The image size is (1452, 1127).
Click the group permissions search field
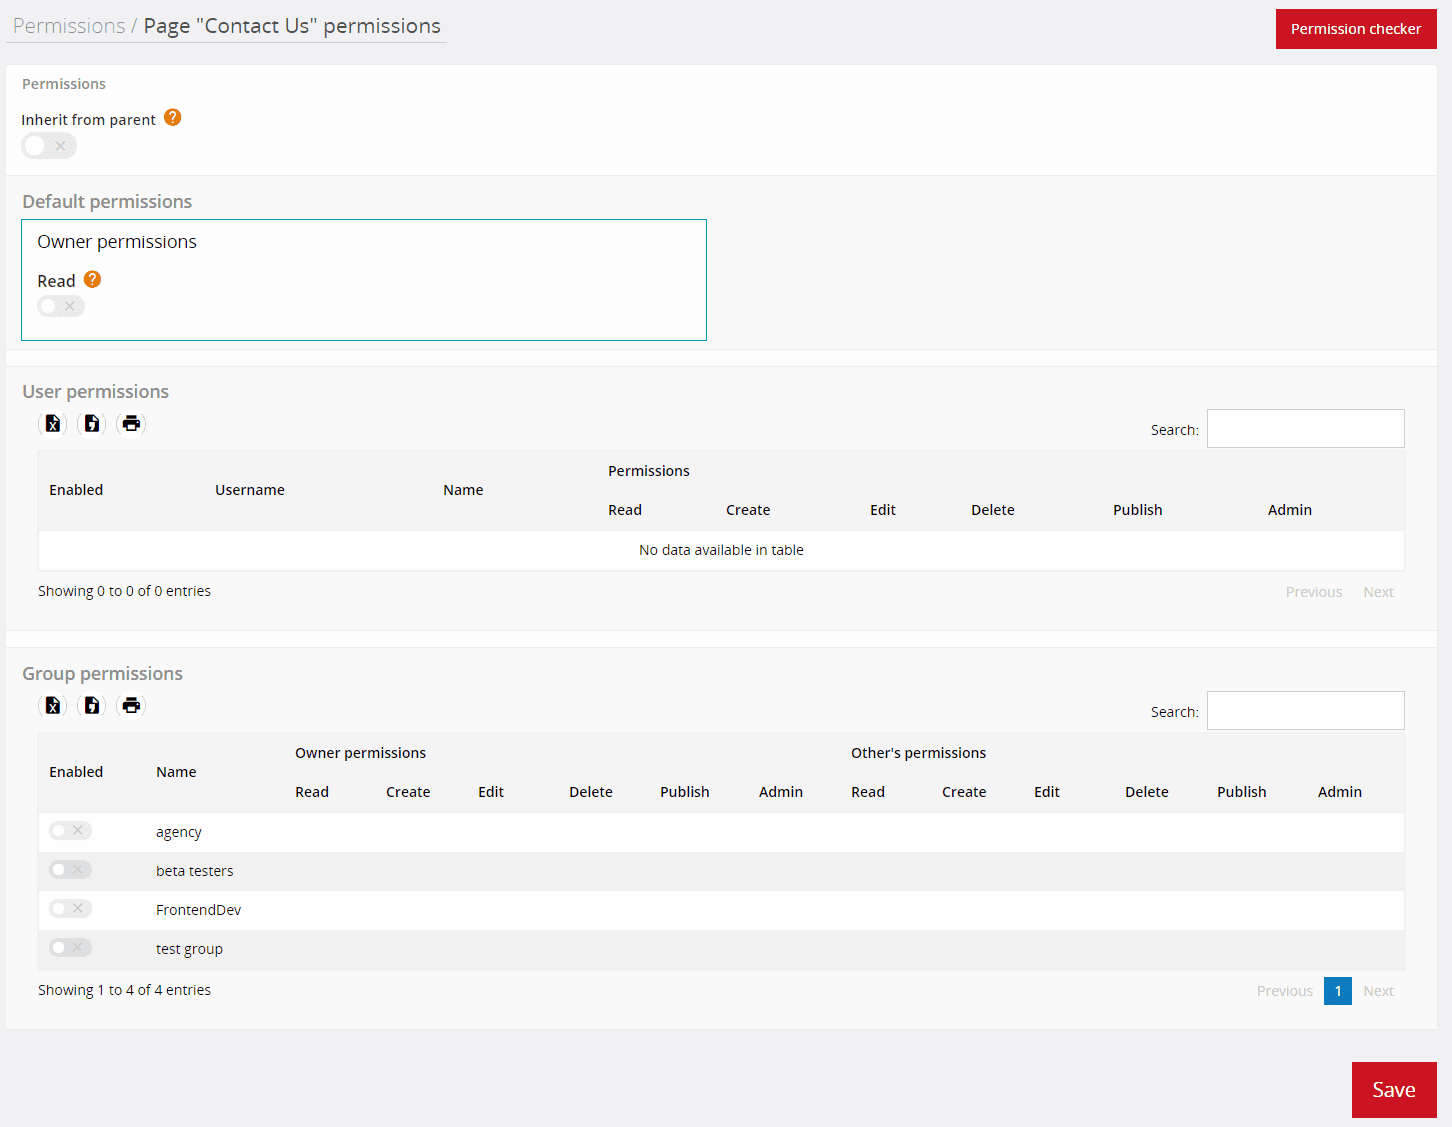tap(1305, 710)
